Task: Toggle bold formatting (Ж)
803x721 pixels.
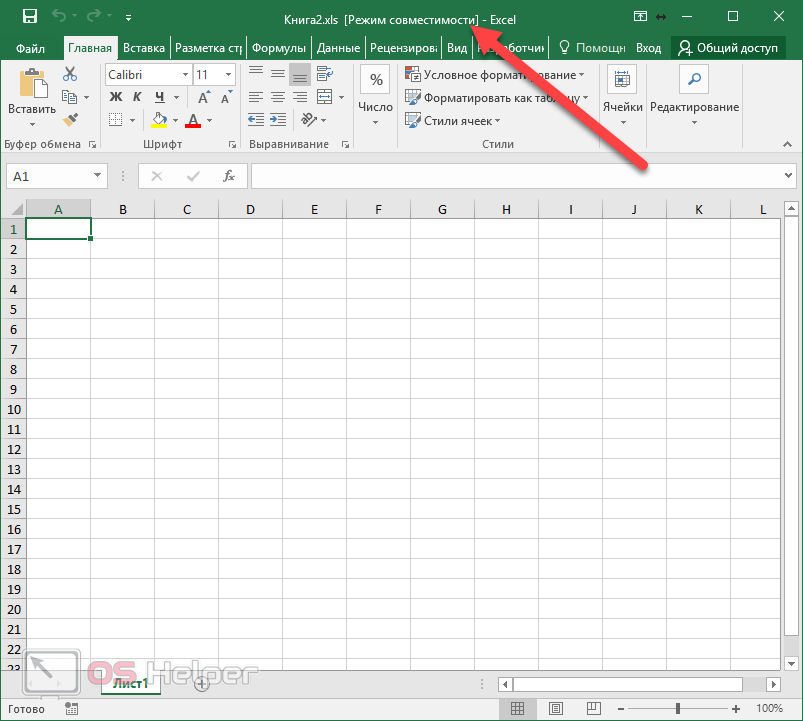Action: point(115,97)
